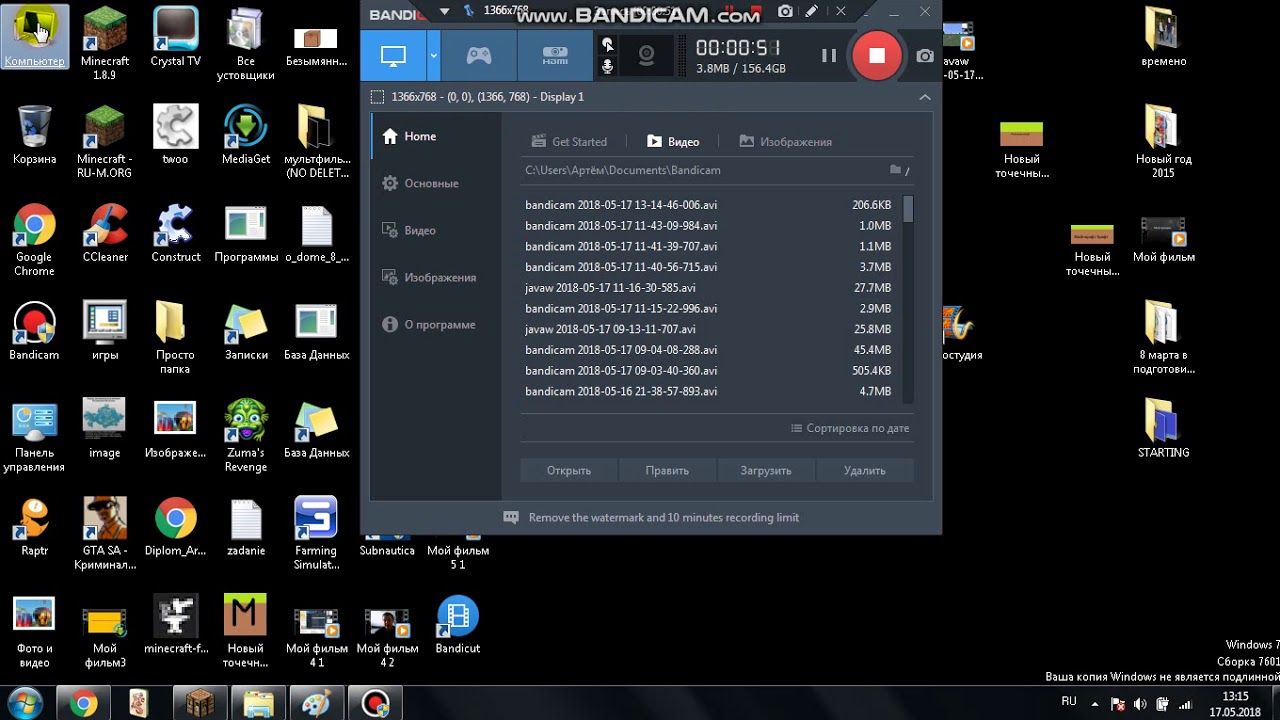Select bandicam 2018-05-17 11-40-56-715.avi
This screenshot has height=720, width=1280.
click(x=708, y=267)
